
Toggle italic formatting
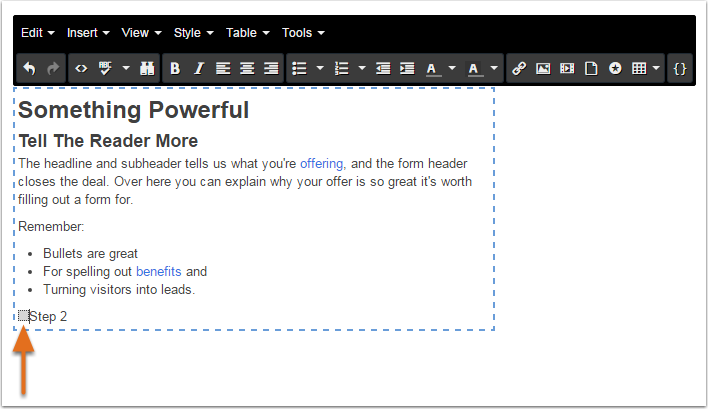pos(199,69)
